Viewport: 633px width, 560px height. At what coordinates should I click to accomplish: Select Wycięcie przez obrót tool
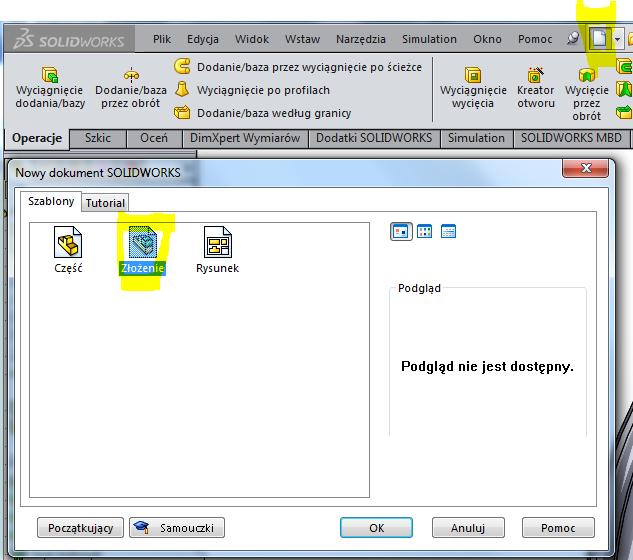click(x=587, y=94)
